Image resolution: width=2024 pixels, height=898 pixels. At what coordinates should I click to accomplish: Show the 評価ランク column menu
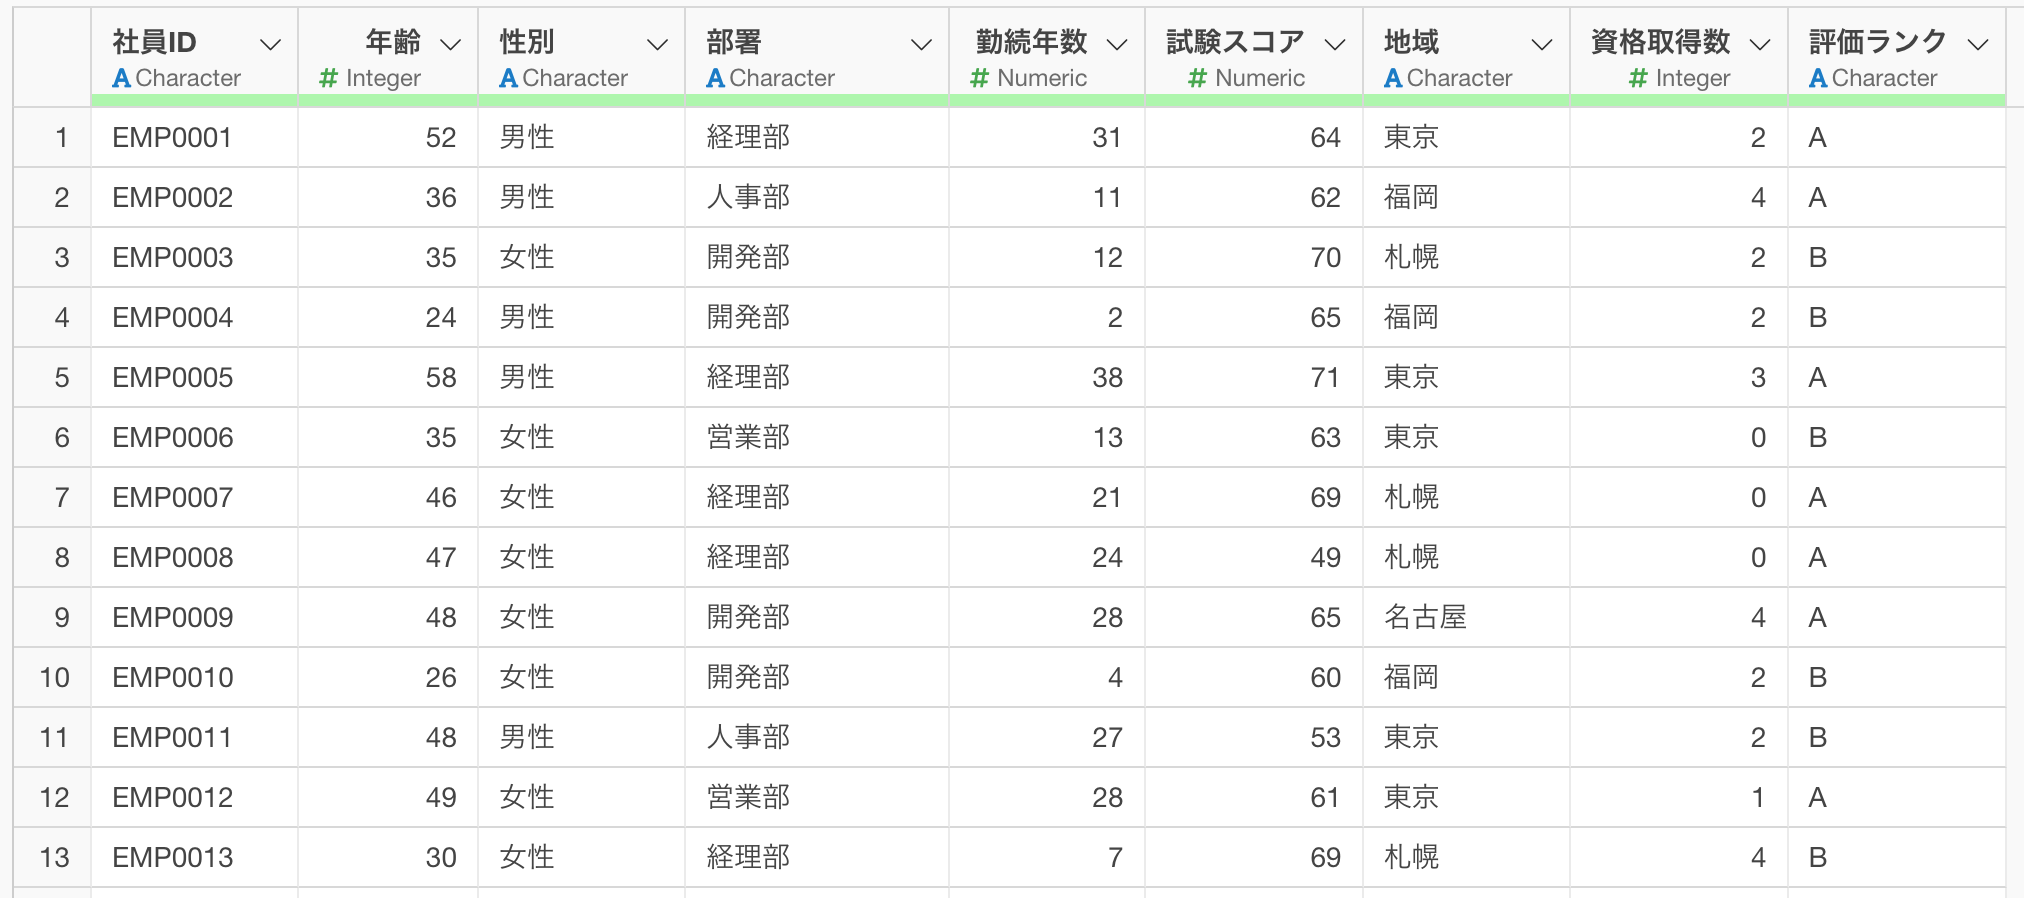pyautogui.click(x=1977, y=44)
